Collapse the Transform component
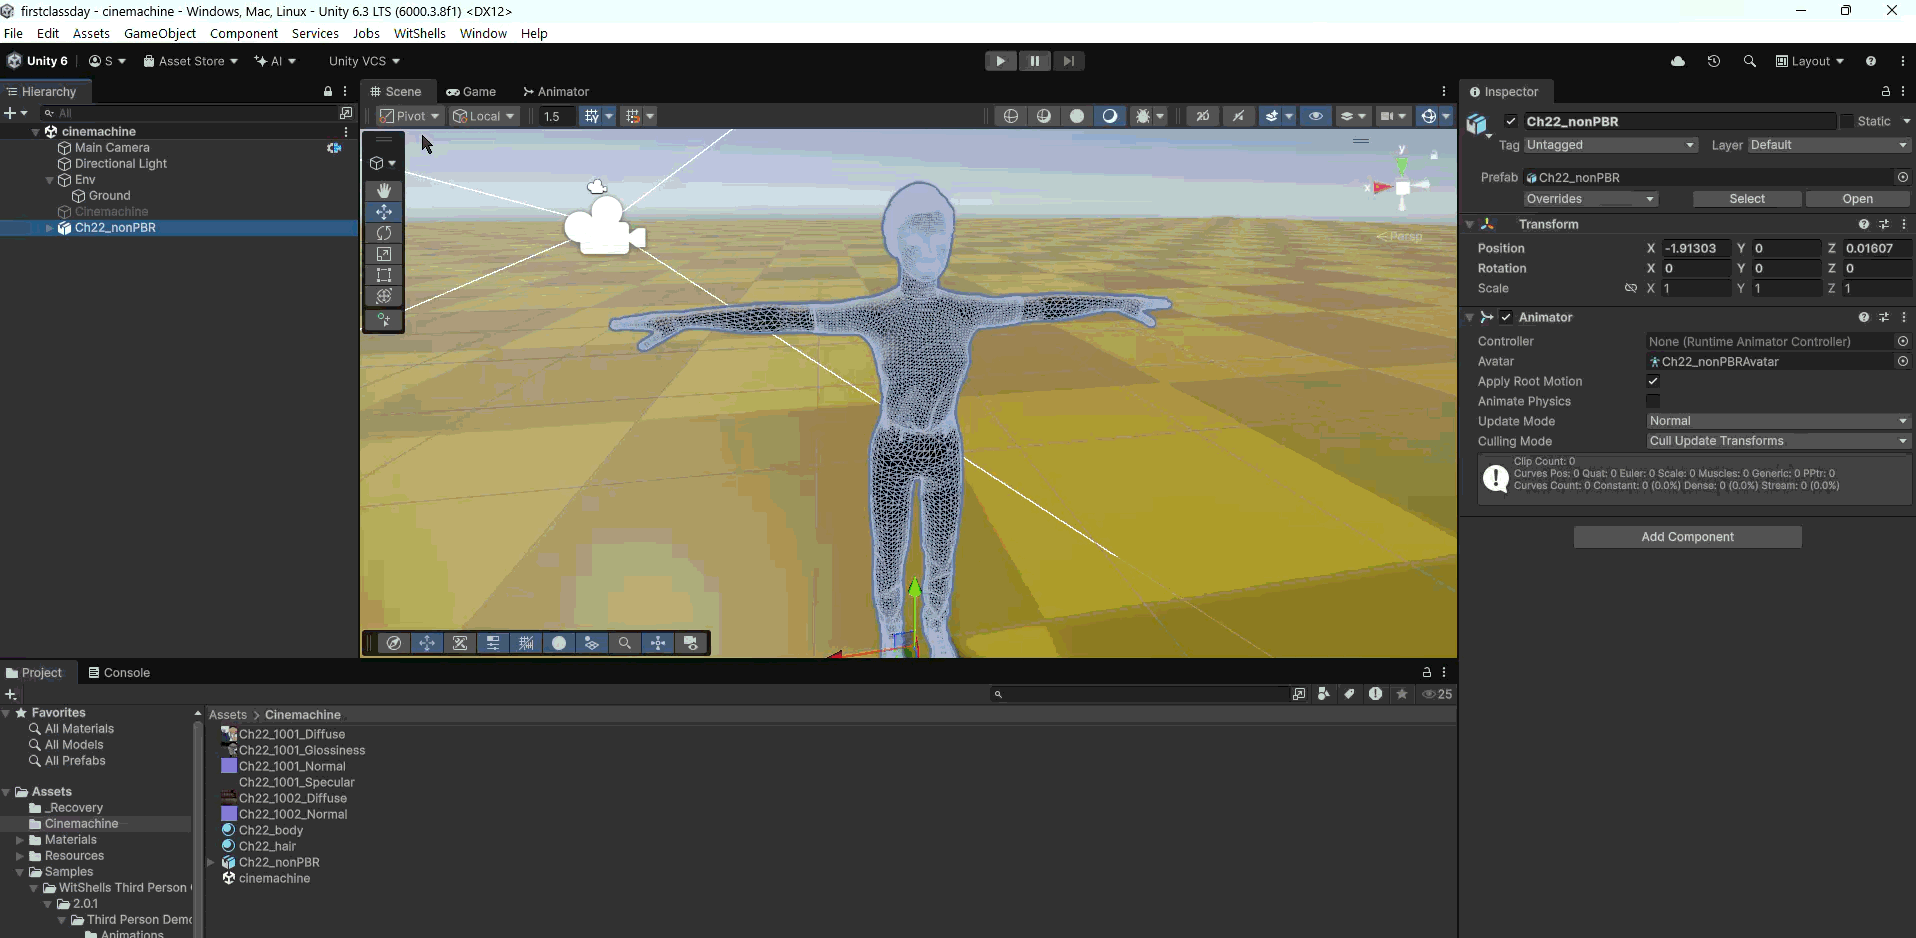The width and height of the screenshot is (1916, 938). pyautogui.click(x=1470, y=224)
